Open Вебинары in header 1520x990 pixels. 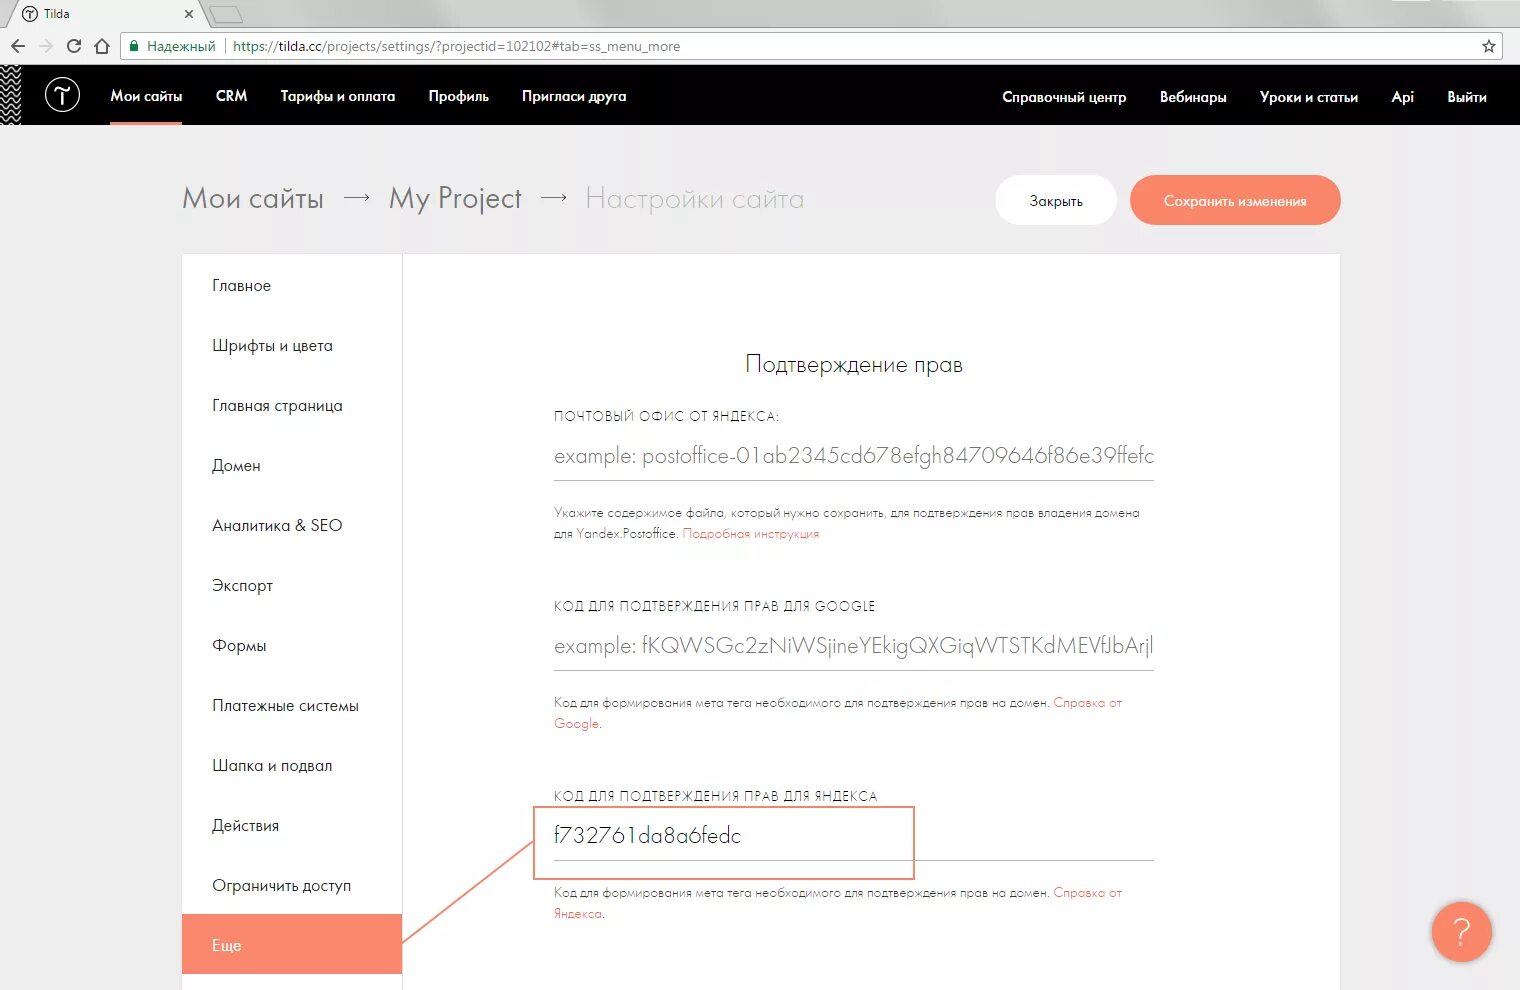point(1193,97)
